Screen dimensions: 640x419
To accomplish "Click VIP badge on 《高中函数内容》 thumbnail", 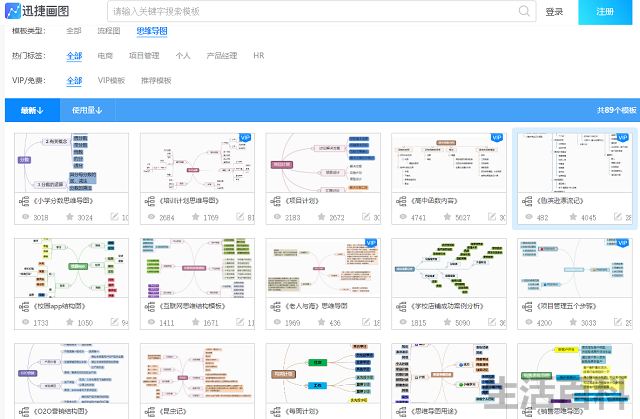I will 496,138.
